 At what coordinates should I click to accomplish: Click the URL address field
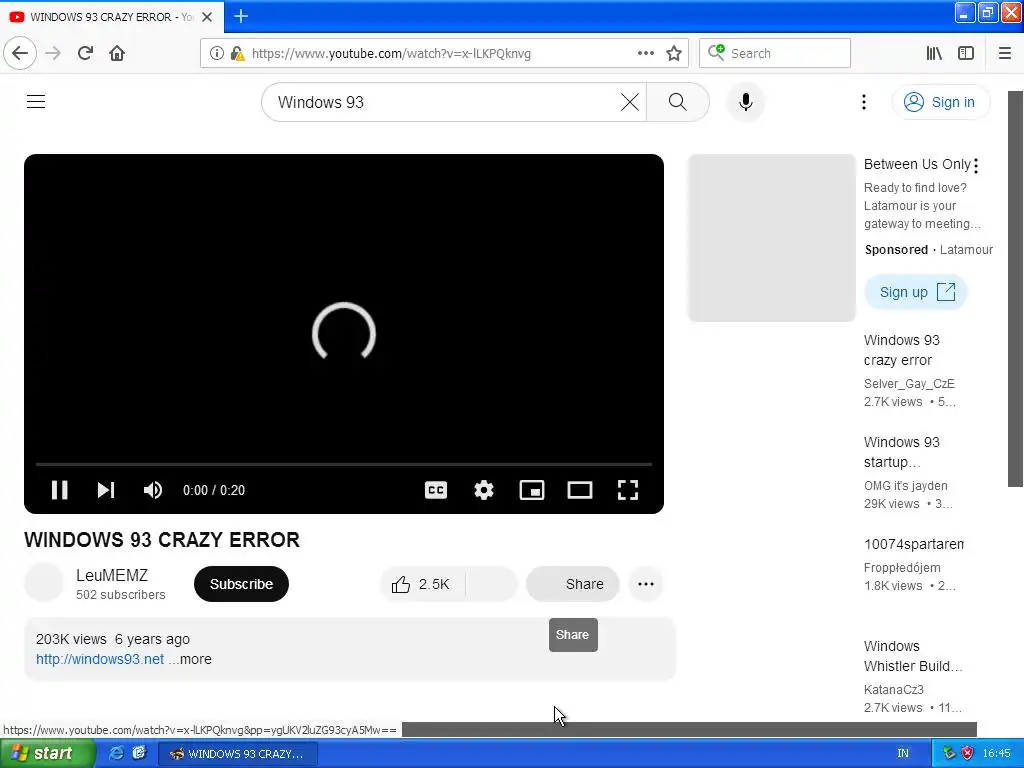(444, 53)
